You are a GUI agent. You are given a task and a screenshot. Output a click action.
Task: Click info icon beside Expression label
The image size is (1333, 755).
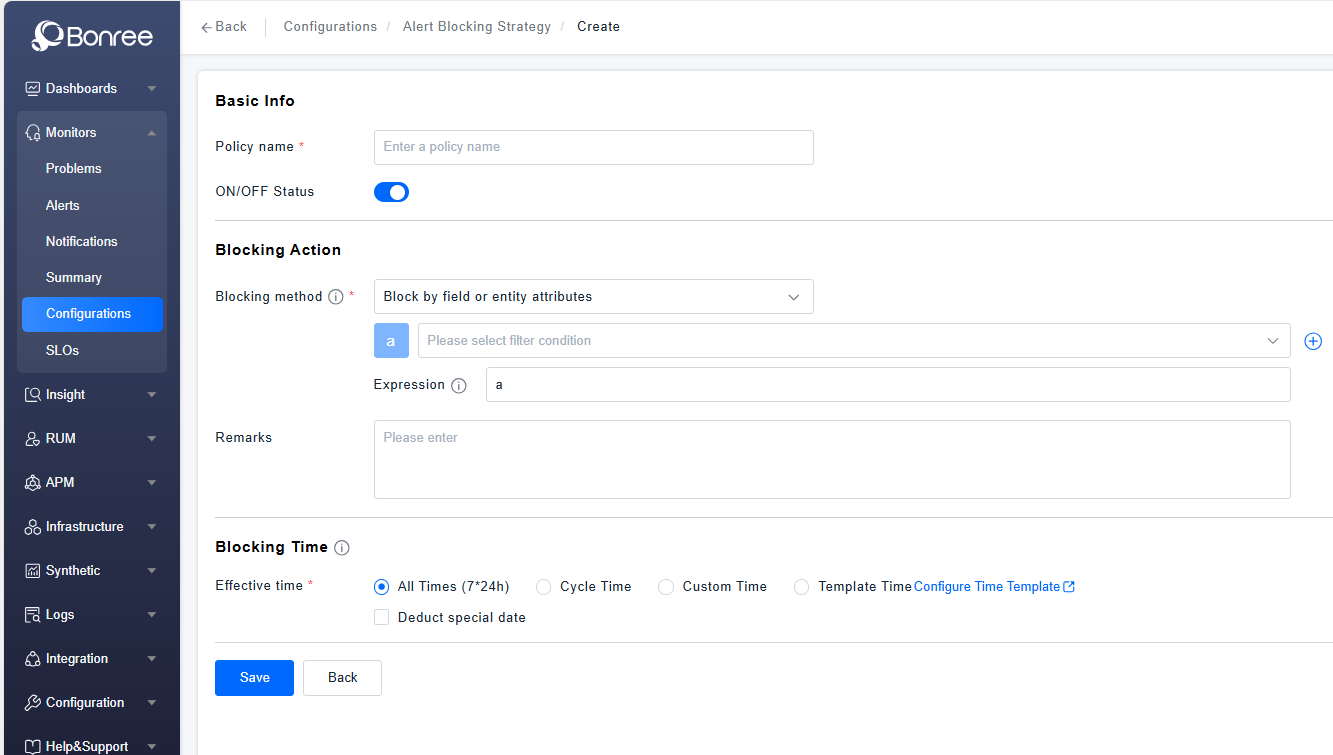459,386
